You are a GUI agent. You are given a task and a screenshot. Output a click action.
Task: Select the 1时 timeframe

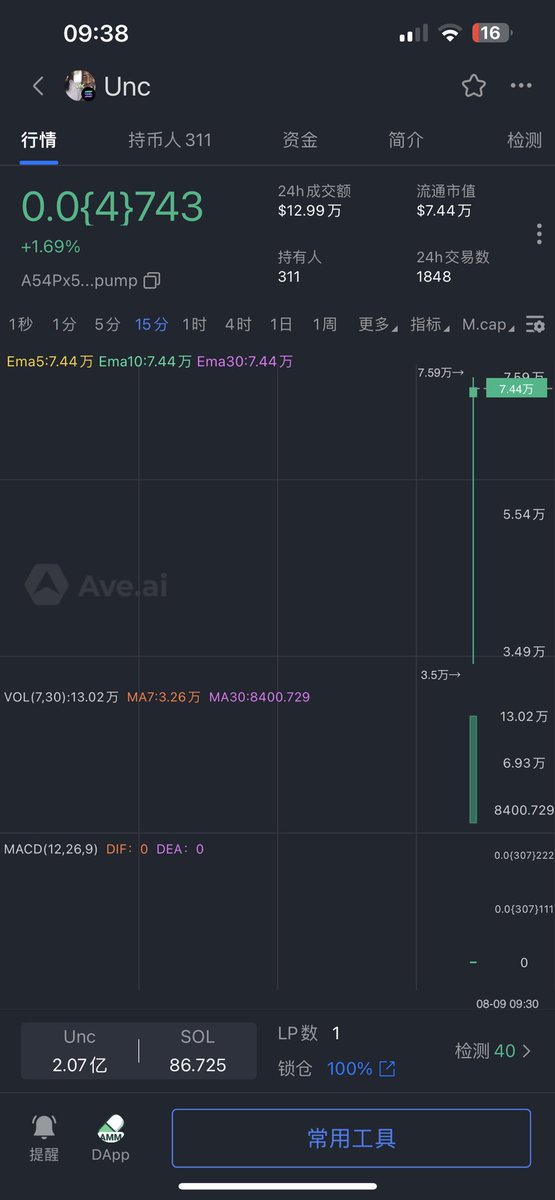point(194,324)
